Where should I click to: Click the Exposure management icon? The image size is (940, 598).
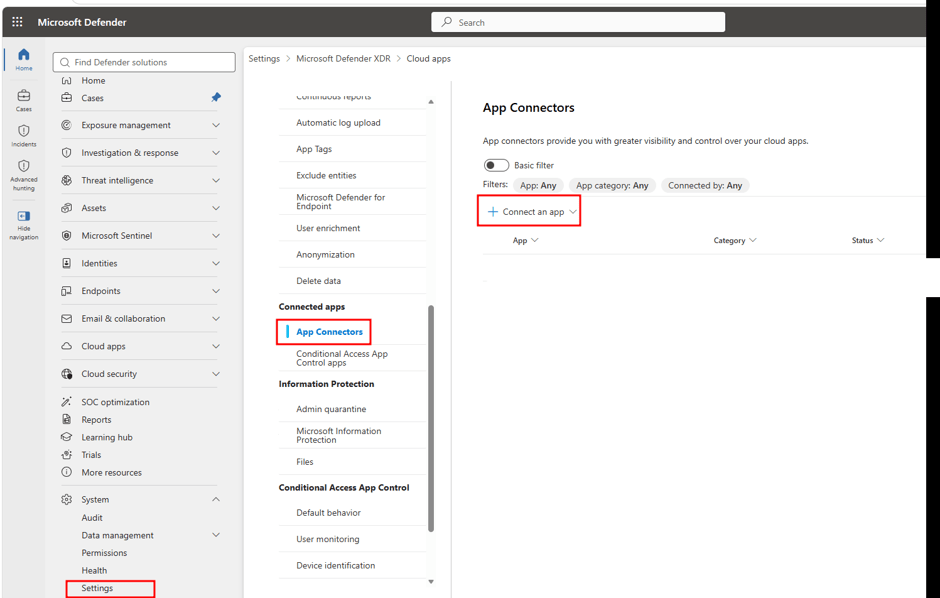[67, 125]
